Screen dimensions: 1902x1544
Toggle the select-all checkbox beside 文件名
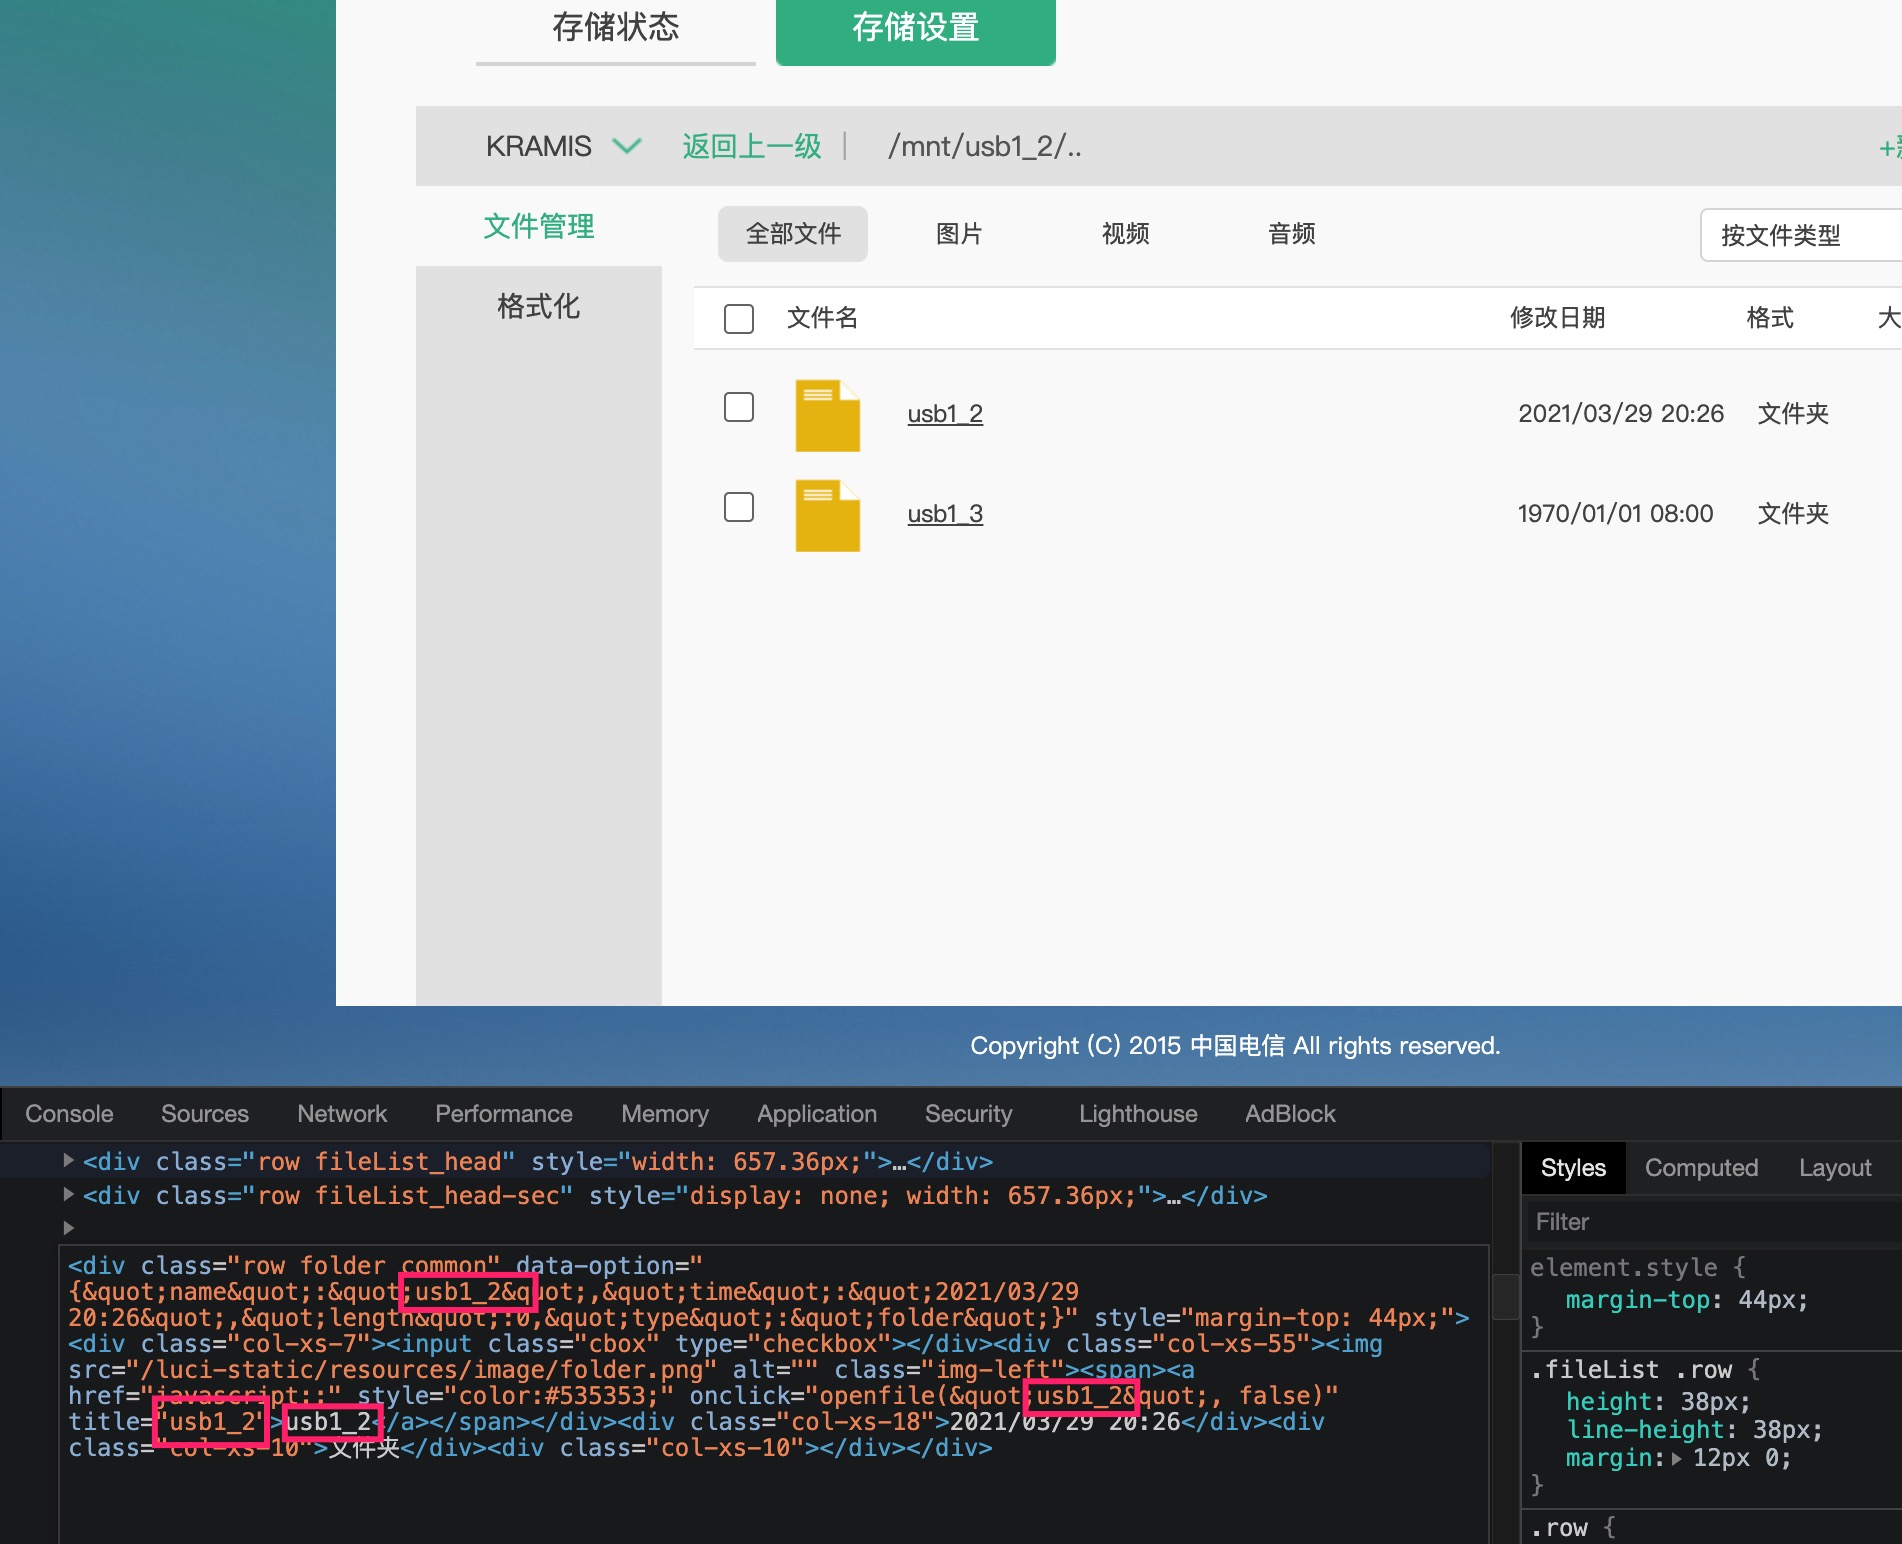739,319
